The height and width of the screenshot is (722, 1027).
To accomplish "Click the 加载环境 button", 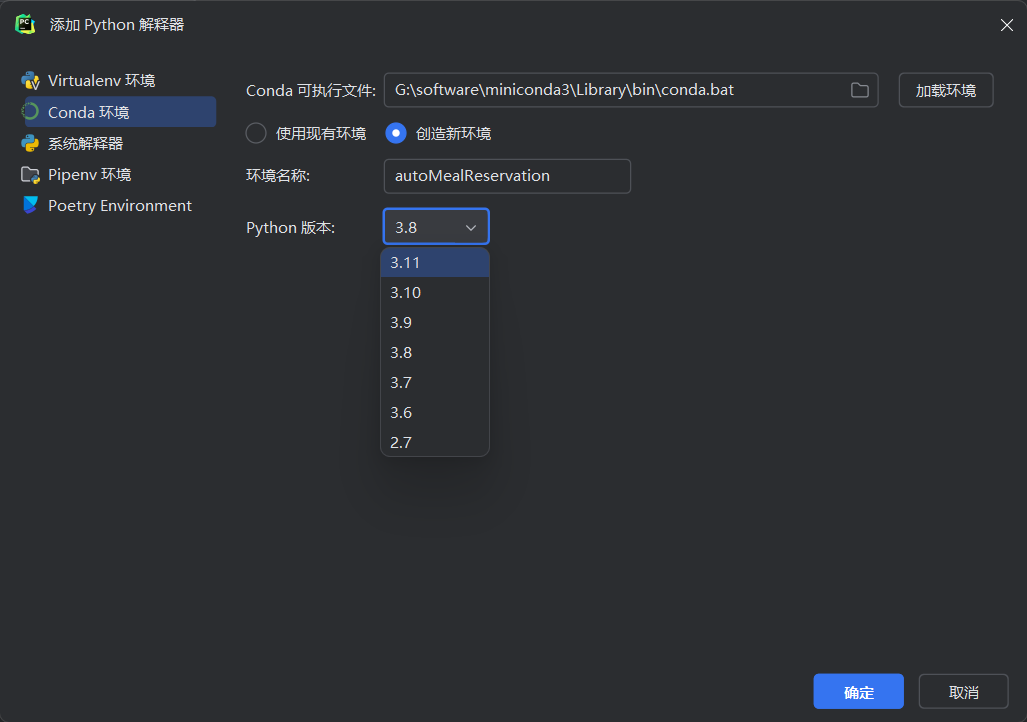I will (946, 90).
